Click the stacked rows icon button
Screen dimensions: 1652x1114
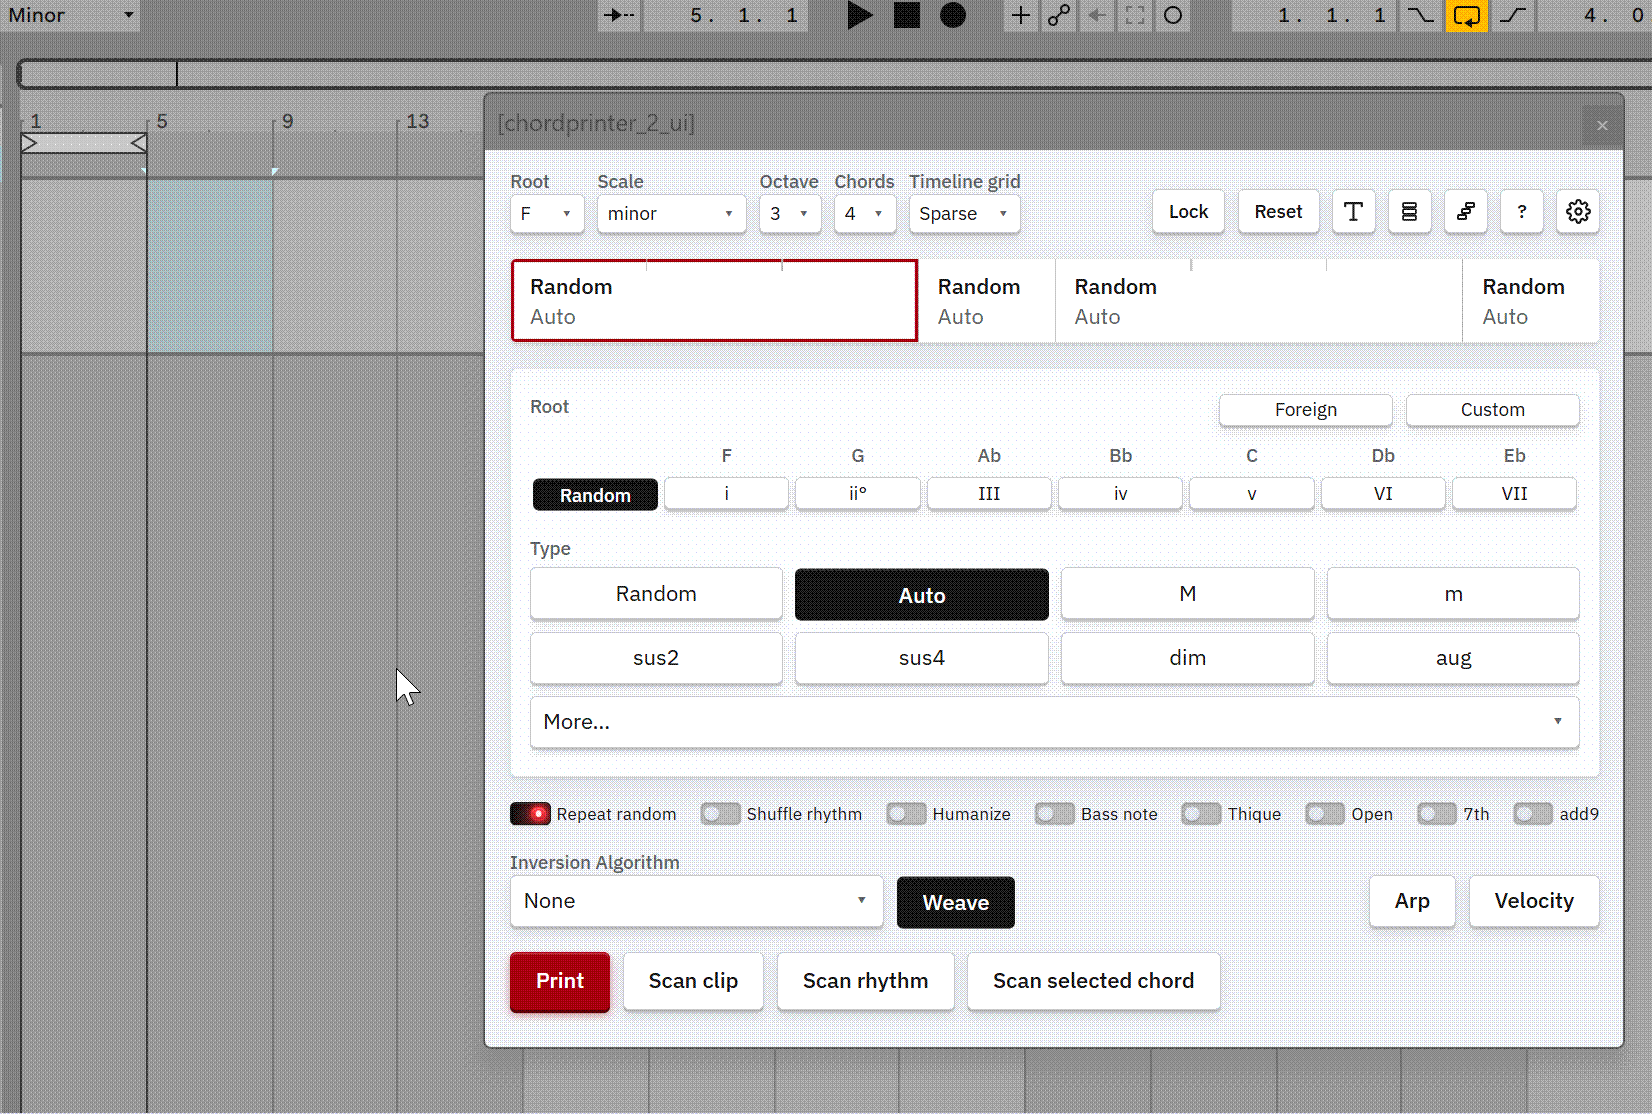[x=1409, y=212]
